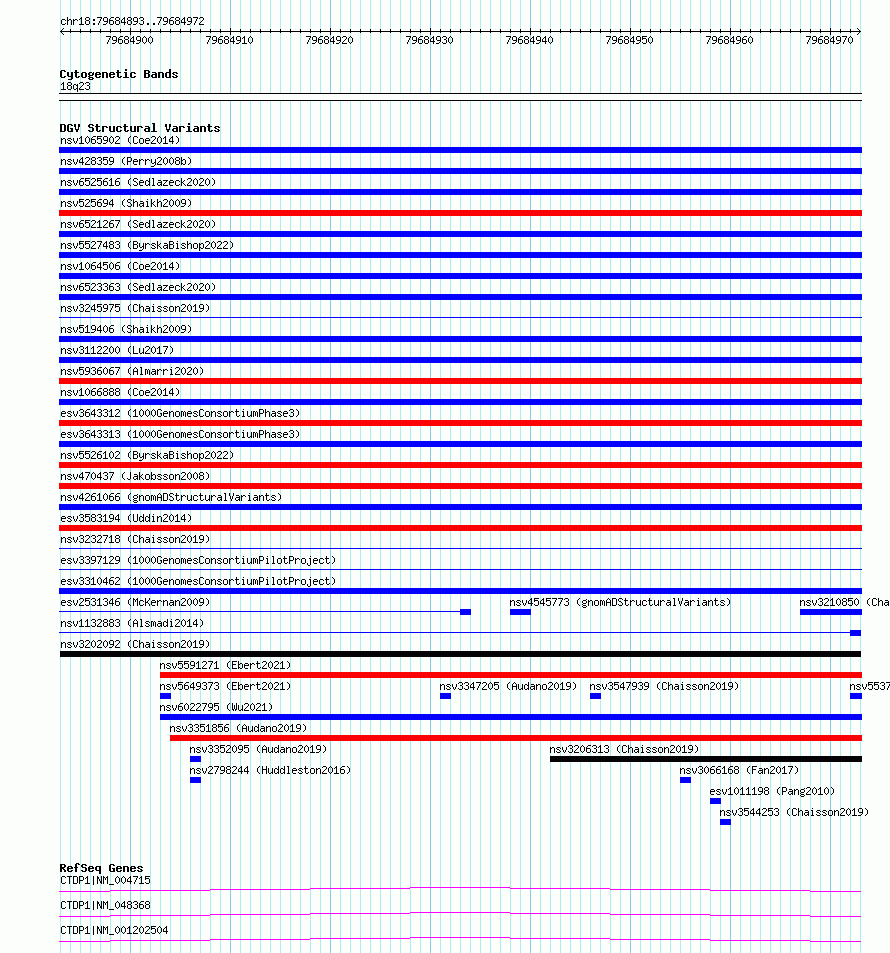Click esv3643312 (1000GenomesConsortiumPhase3) label
The image size is (890, 953).
coord(180,413)
